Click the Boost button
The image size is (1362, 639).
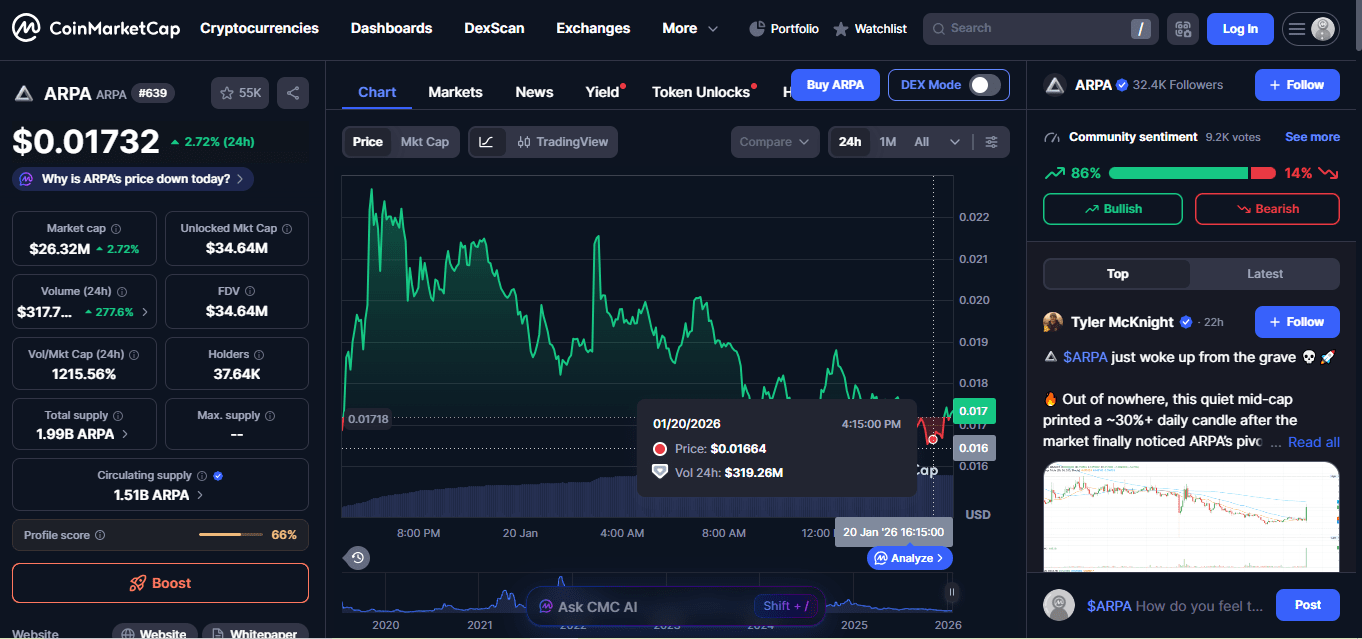click(x=160, y=583)
